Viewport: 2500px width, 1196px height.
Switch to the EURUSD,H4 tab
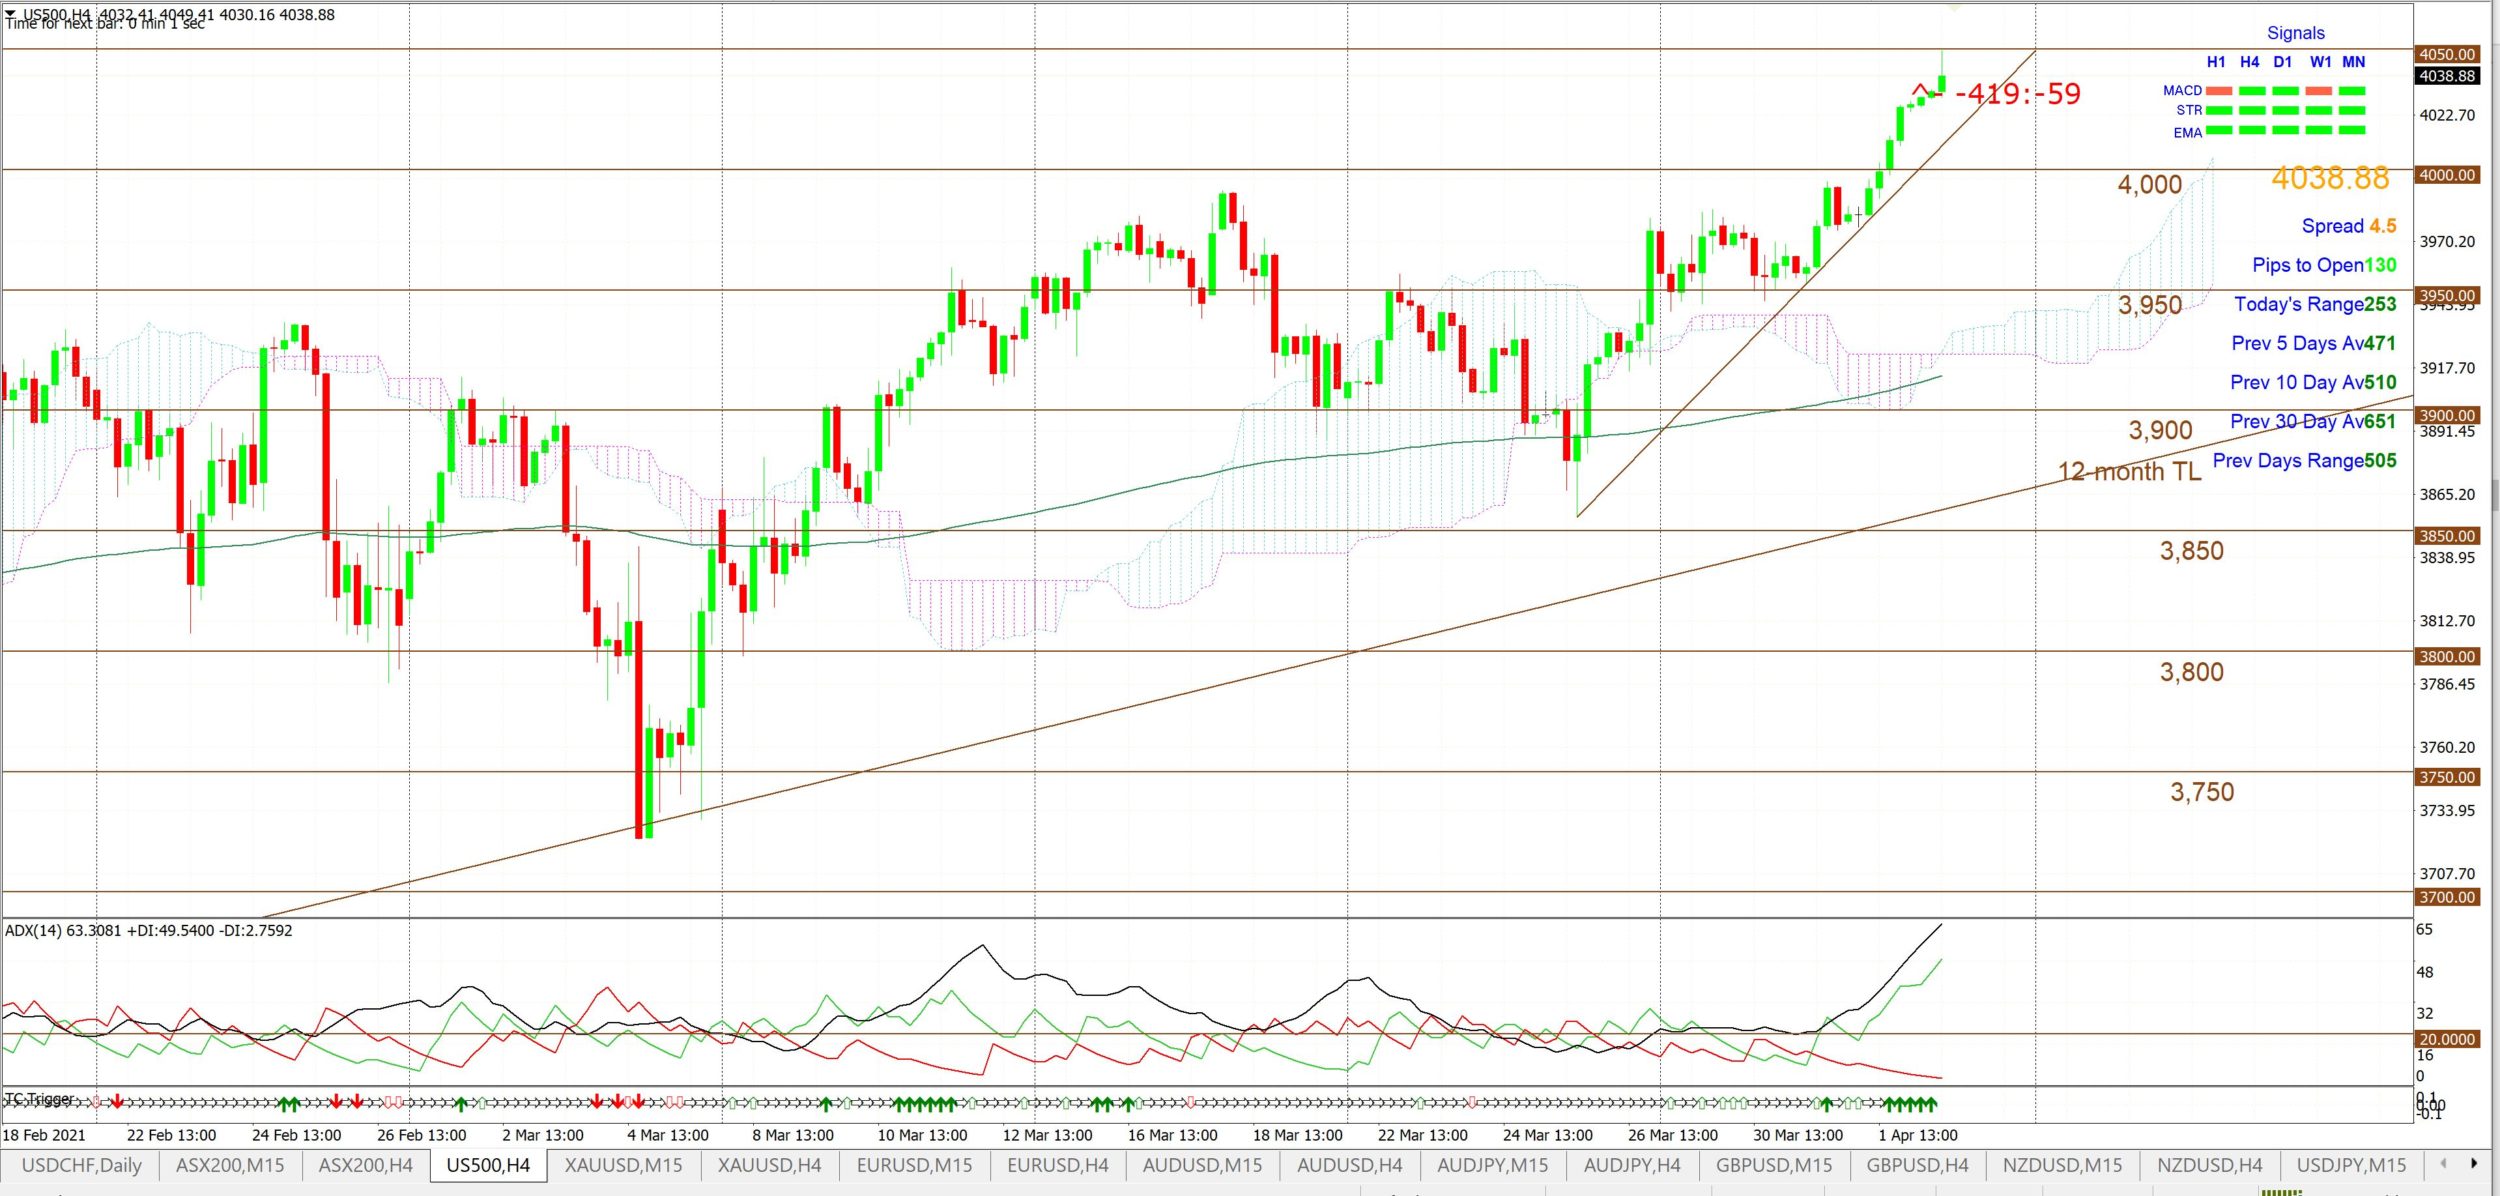pyautogui.click(x=1057, y=1165)
